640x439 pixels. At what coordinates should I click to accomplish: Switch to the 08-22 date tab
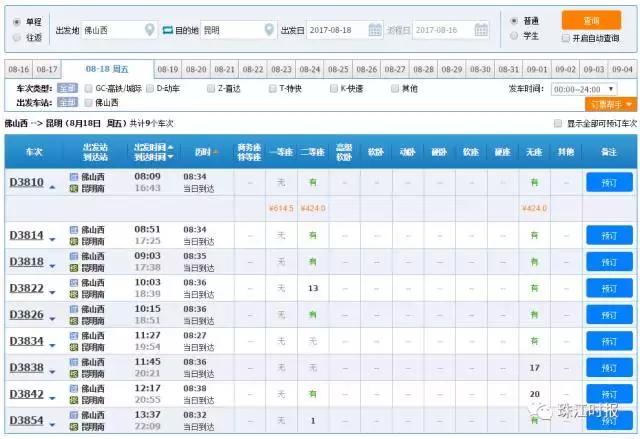[253, 69]
